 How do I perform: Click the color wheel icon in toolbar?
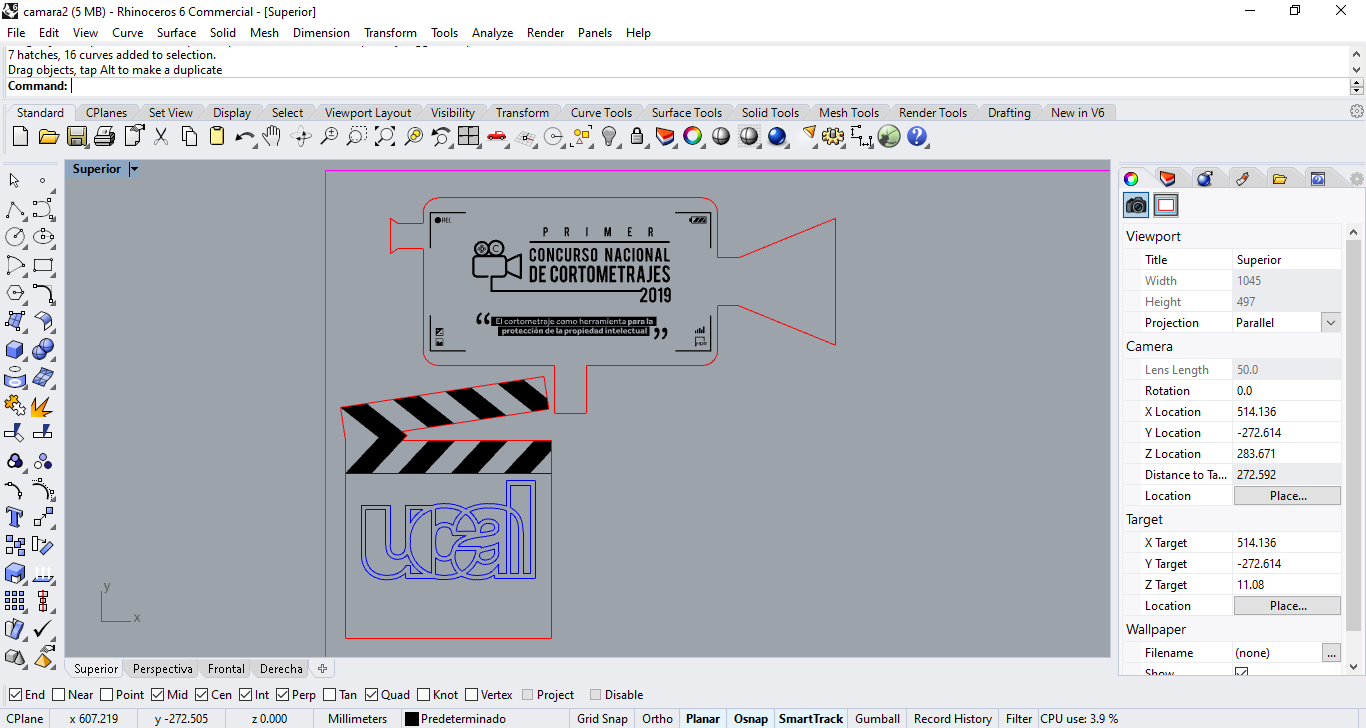693,136
